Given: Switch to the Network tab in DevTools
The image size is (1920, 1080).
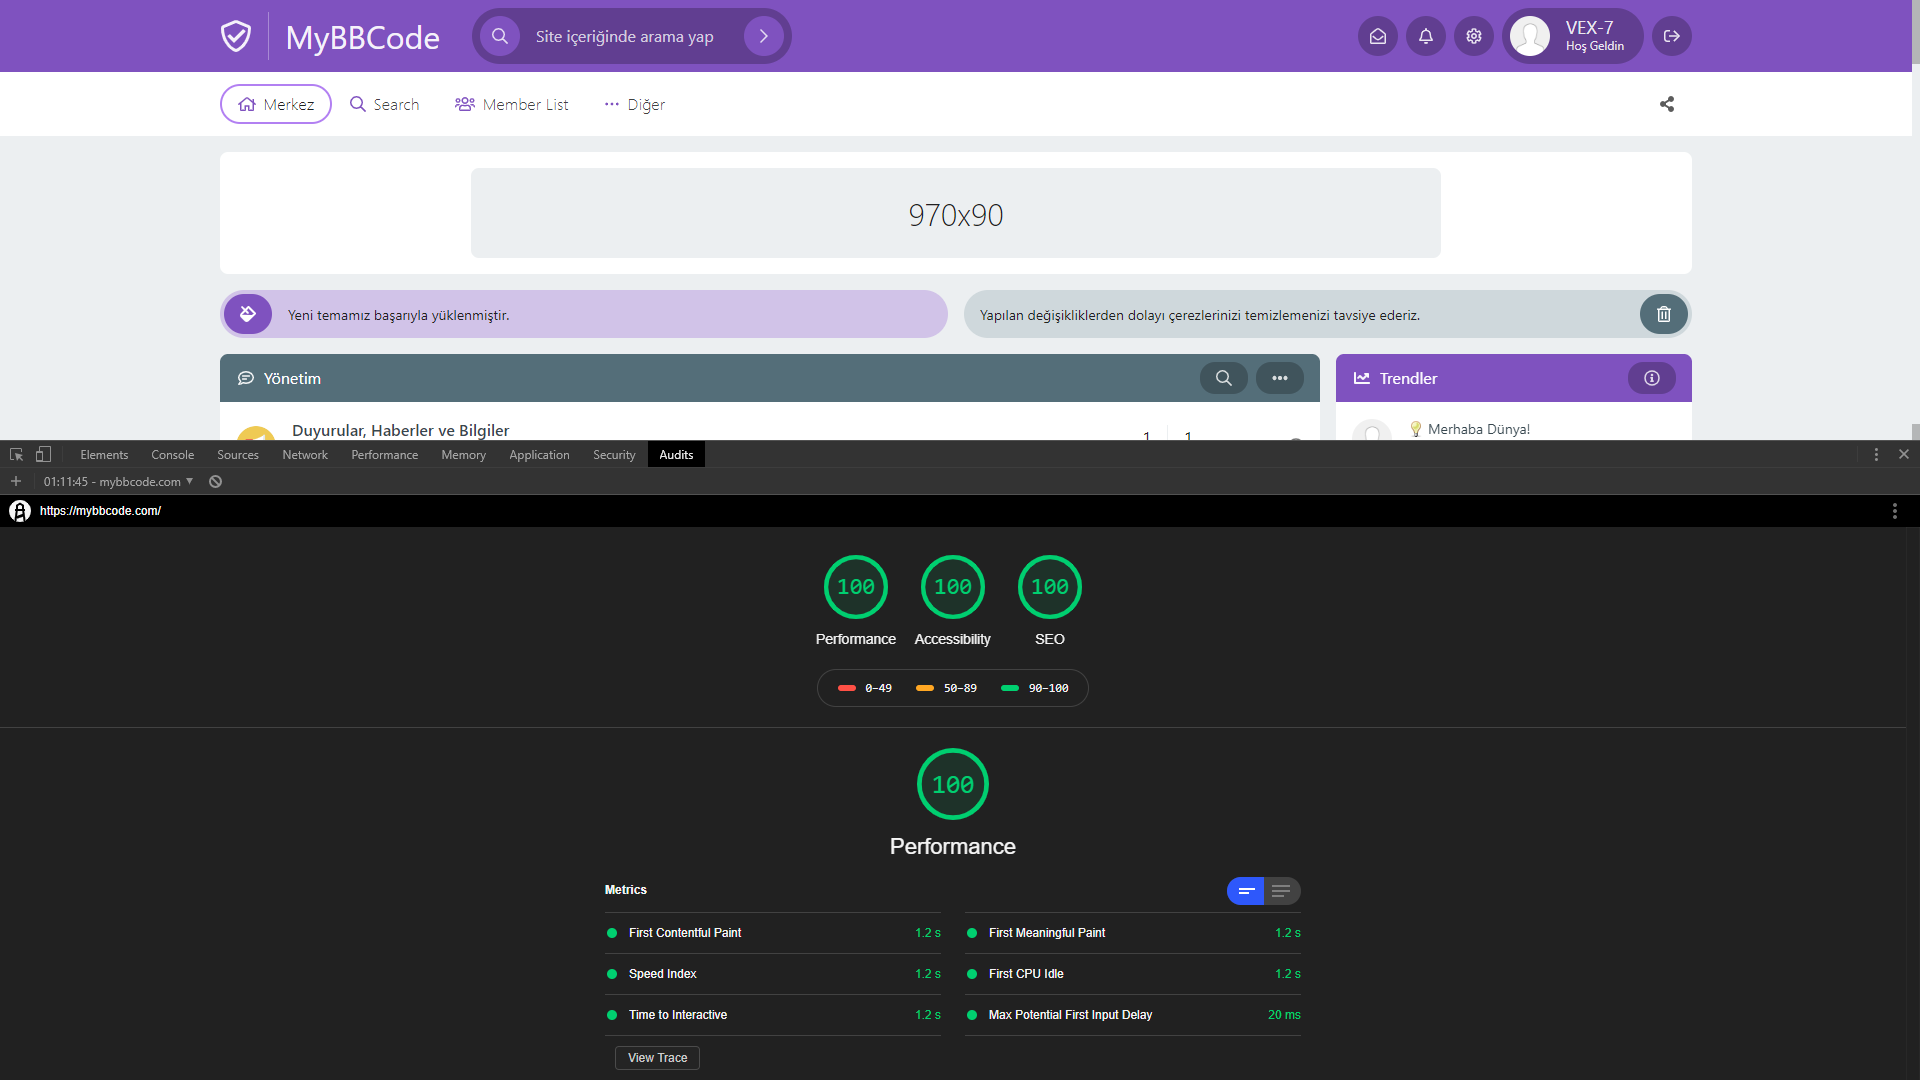Looking at the screenshot, I should pos(304,455).
